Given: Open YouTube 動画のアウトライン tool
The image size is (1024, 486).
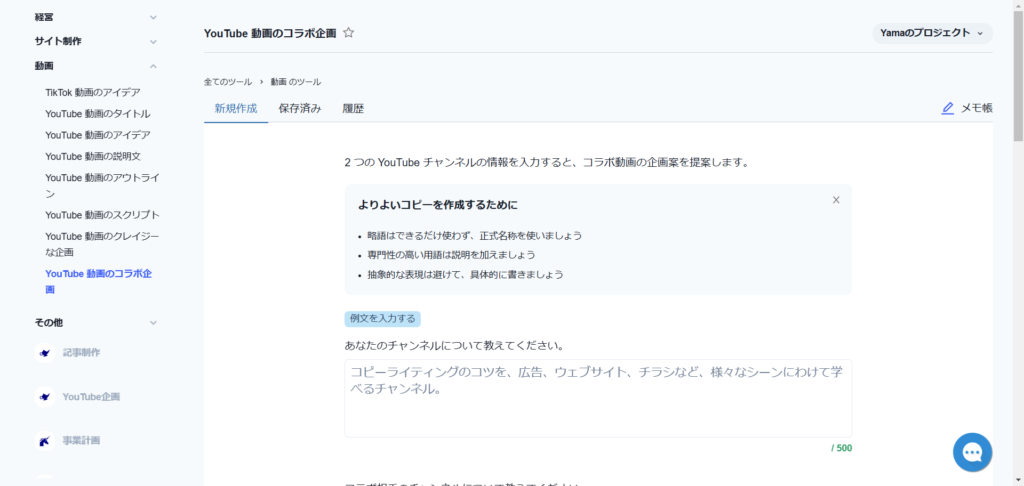Looking at the screenshot, I should (103, 186).
